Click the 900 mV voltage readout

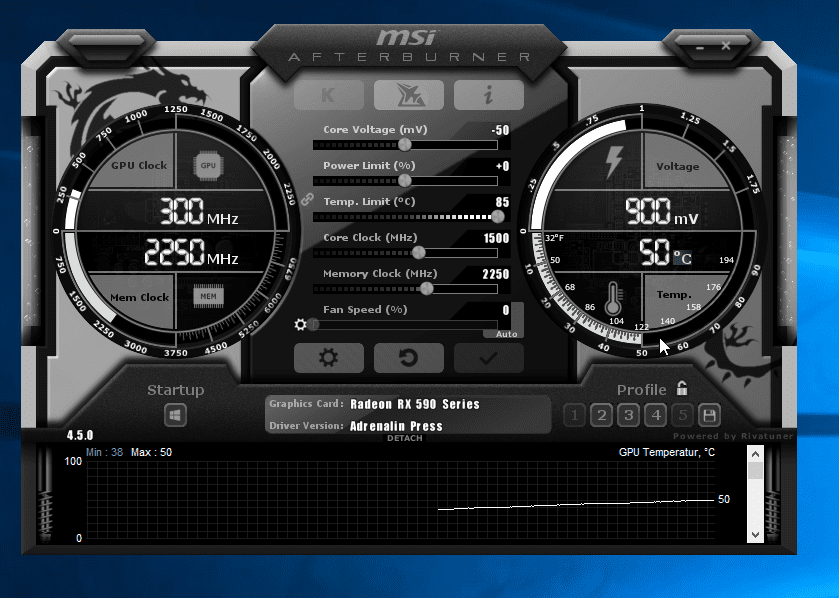point(661,211)
